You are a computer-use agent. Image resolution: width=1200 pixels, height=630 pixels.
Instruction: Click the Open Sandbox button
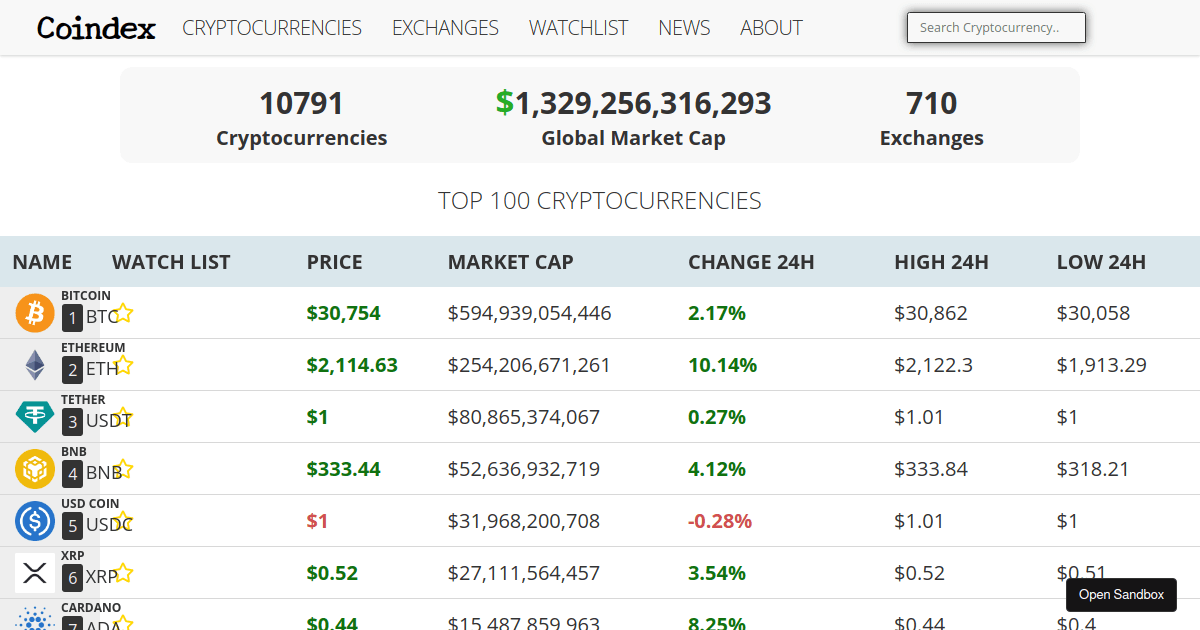pos(1121,595)
